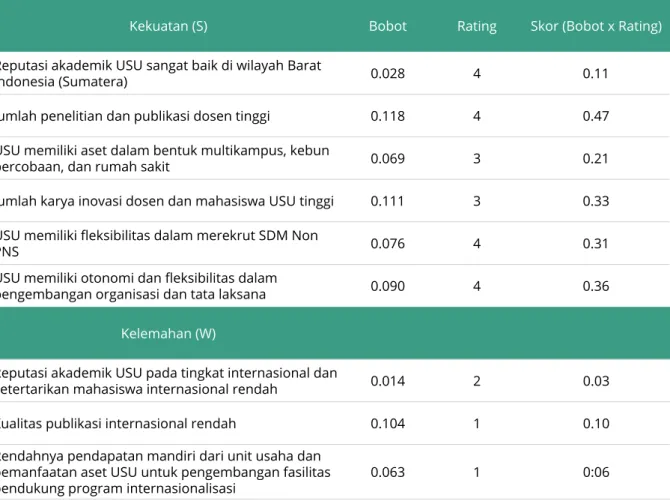Select the Skor value 0.47

tap(596, 116)
